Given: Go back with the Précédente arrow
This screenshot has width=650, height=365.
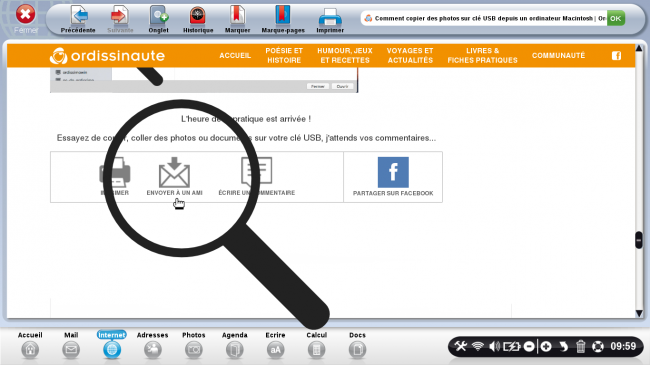Looking at the screenshot, I should pos(78,16).
